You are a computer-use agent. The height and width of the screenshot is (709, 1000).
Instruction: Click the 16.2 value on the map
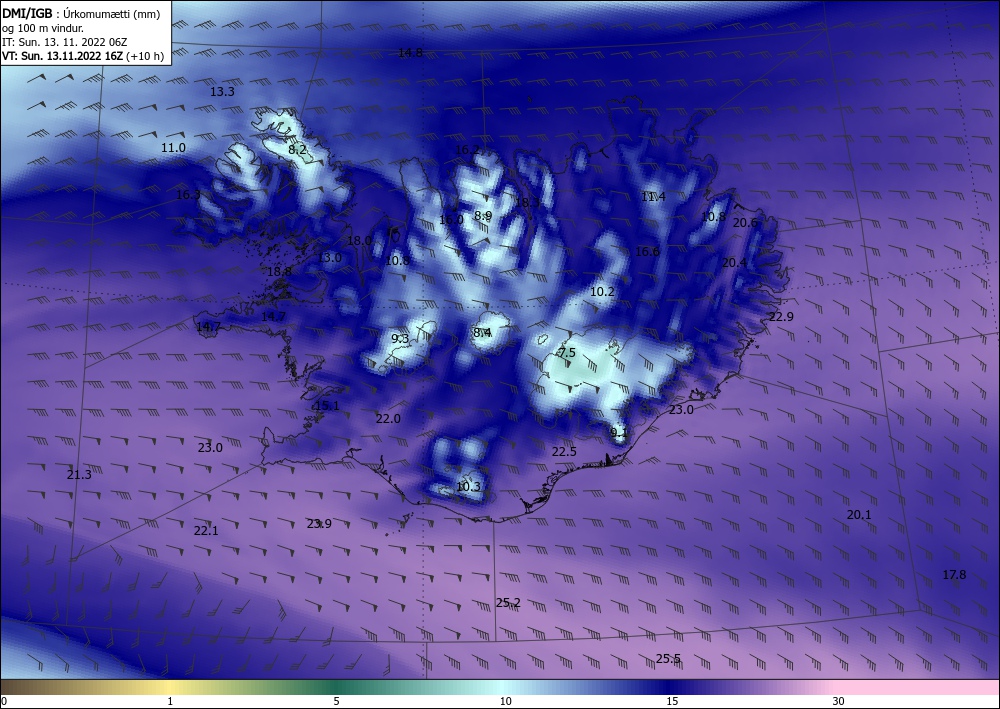tap(467, 150)
